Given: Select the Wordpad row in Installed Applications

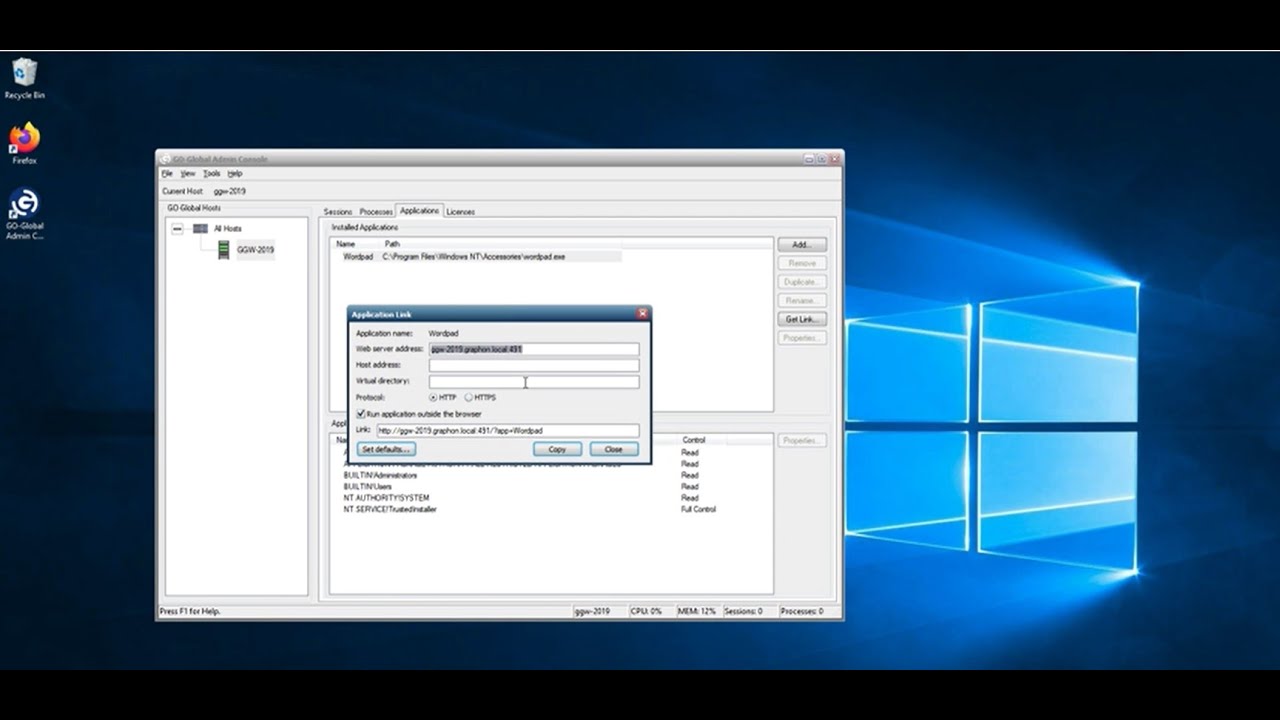Looking at the screenshot, I should (478, 257).
